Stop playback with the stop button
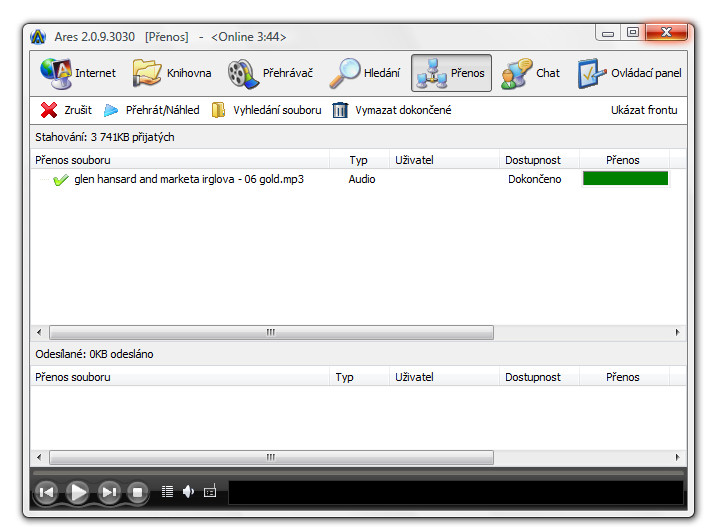The width and height of the screenshot is (709, 529). click(x=138, y=492)
